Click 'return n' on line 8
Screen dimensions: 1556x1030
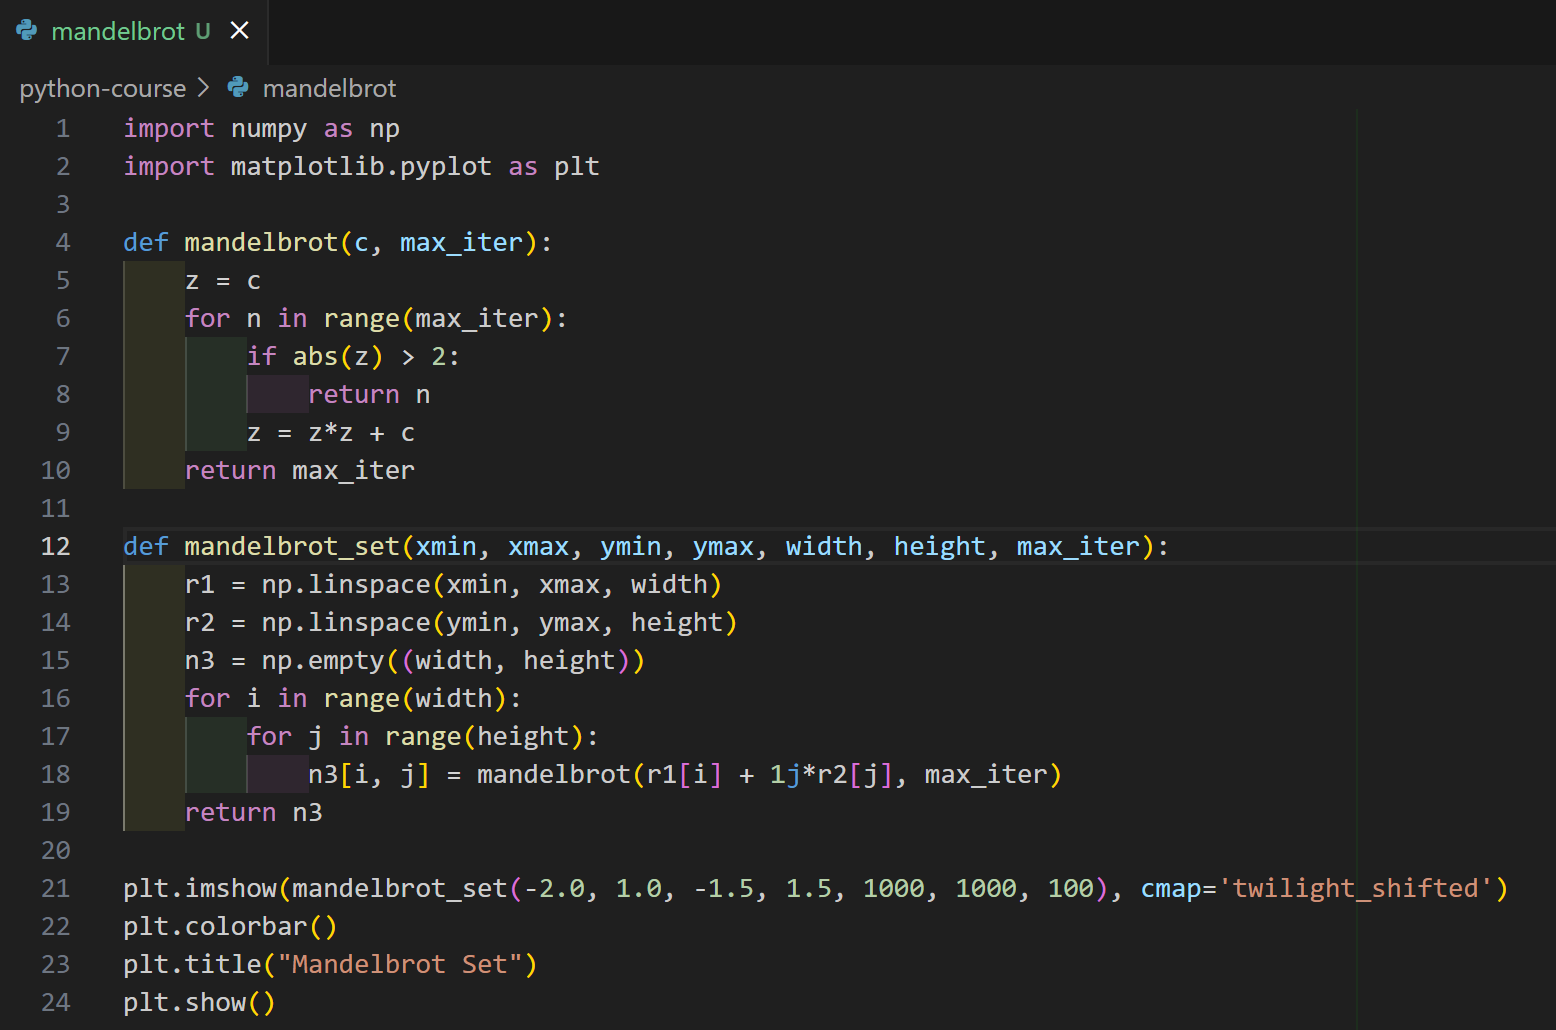369,394
